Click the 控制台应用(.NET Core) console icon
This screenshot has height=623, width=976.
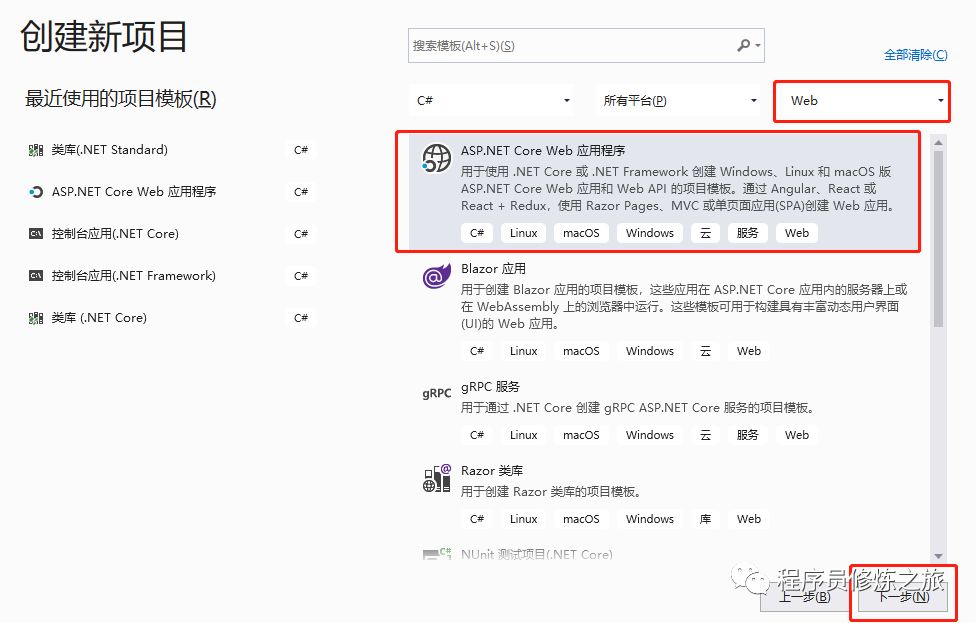coord(36,234)
